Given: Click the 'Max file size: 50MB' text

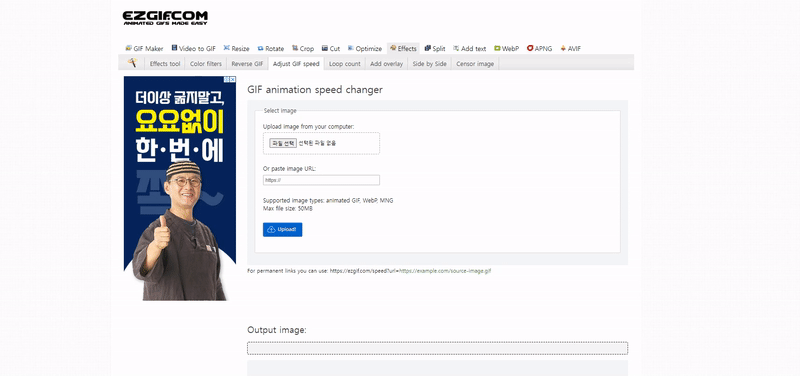Looking at the screenshot, I should point(288,209).
